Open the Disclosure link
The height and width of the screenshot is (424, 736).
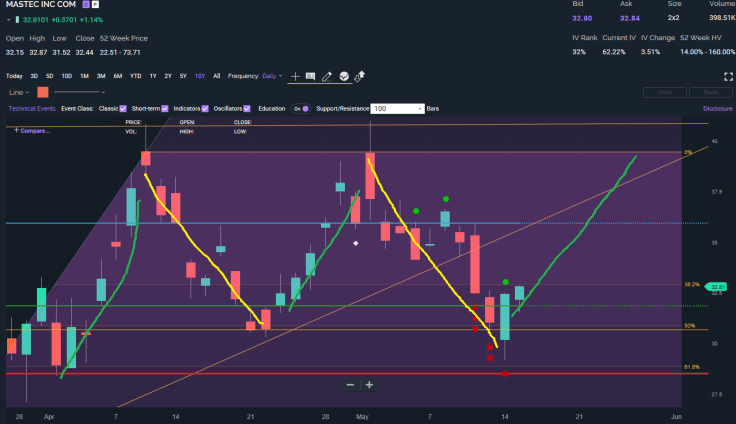pos(717,108)
